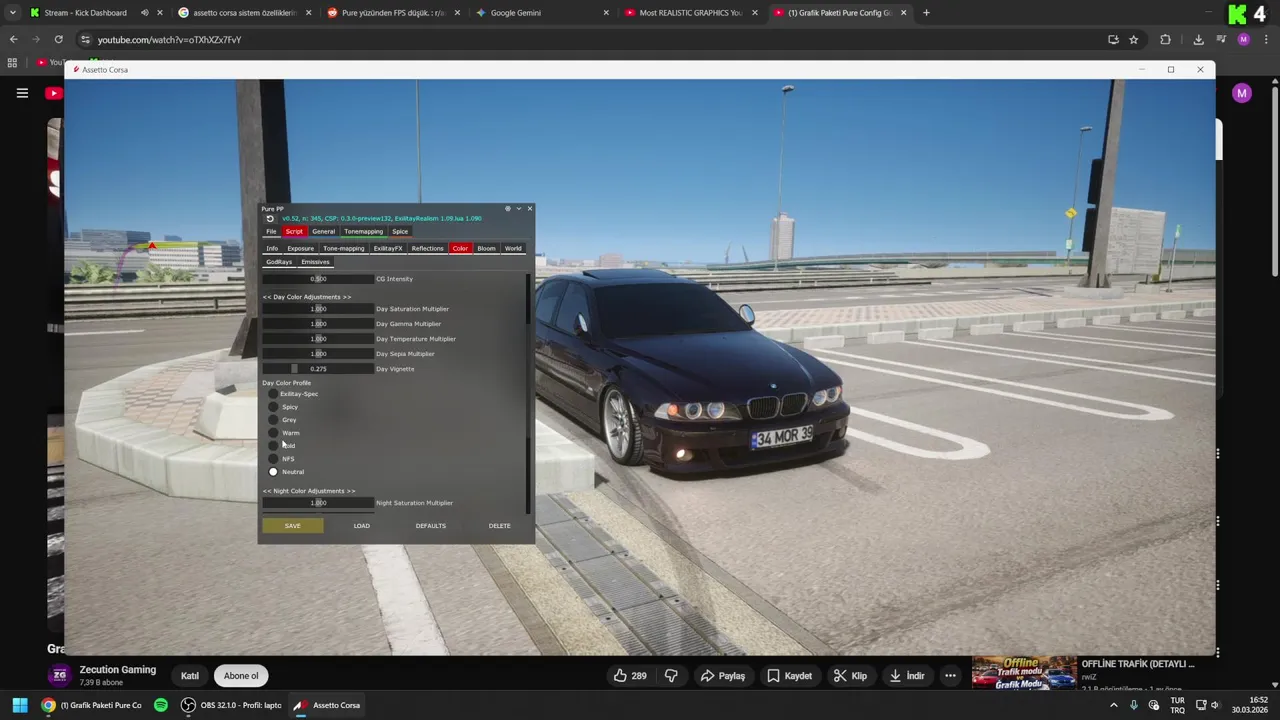Open media controls icon in toolbar
1280x720 pixels.
point(1221,40)
